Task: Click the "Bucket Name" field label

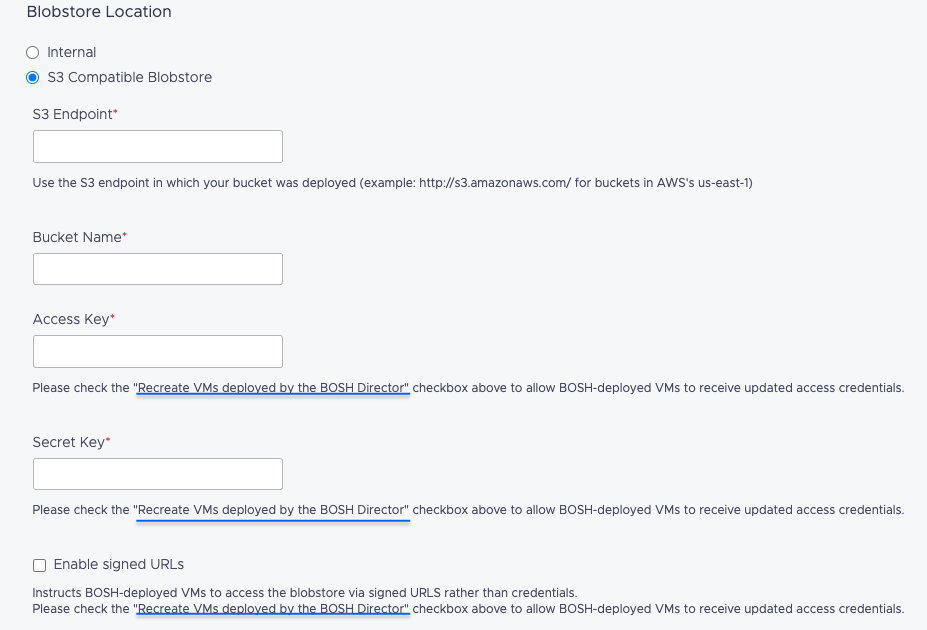Action: 77,237
